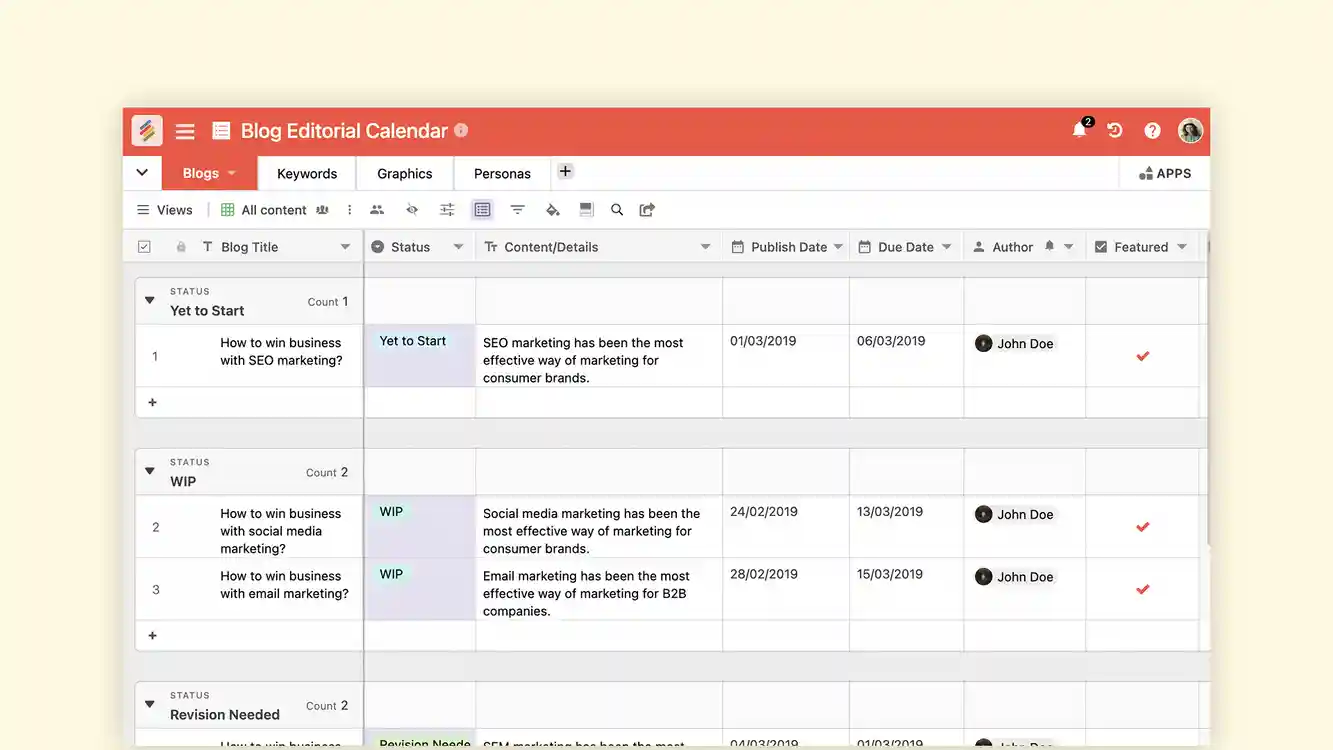Click the share/export icon in the toolbar
This screenshot has height=750, width=1333.
pos(646,209)
